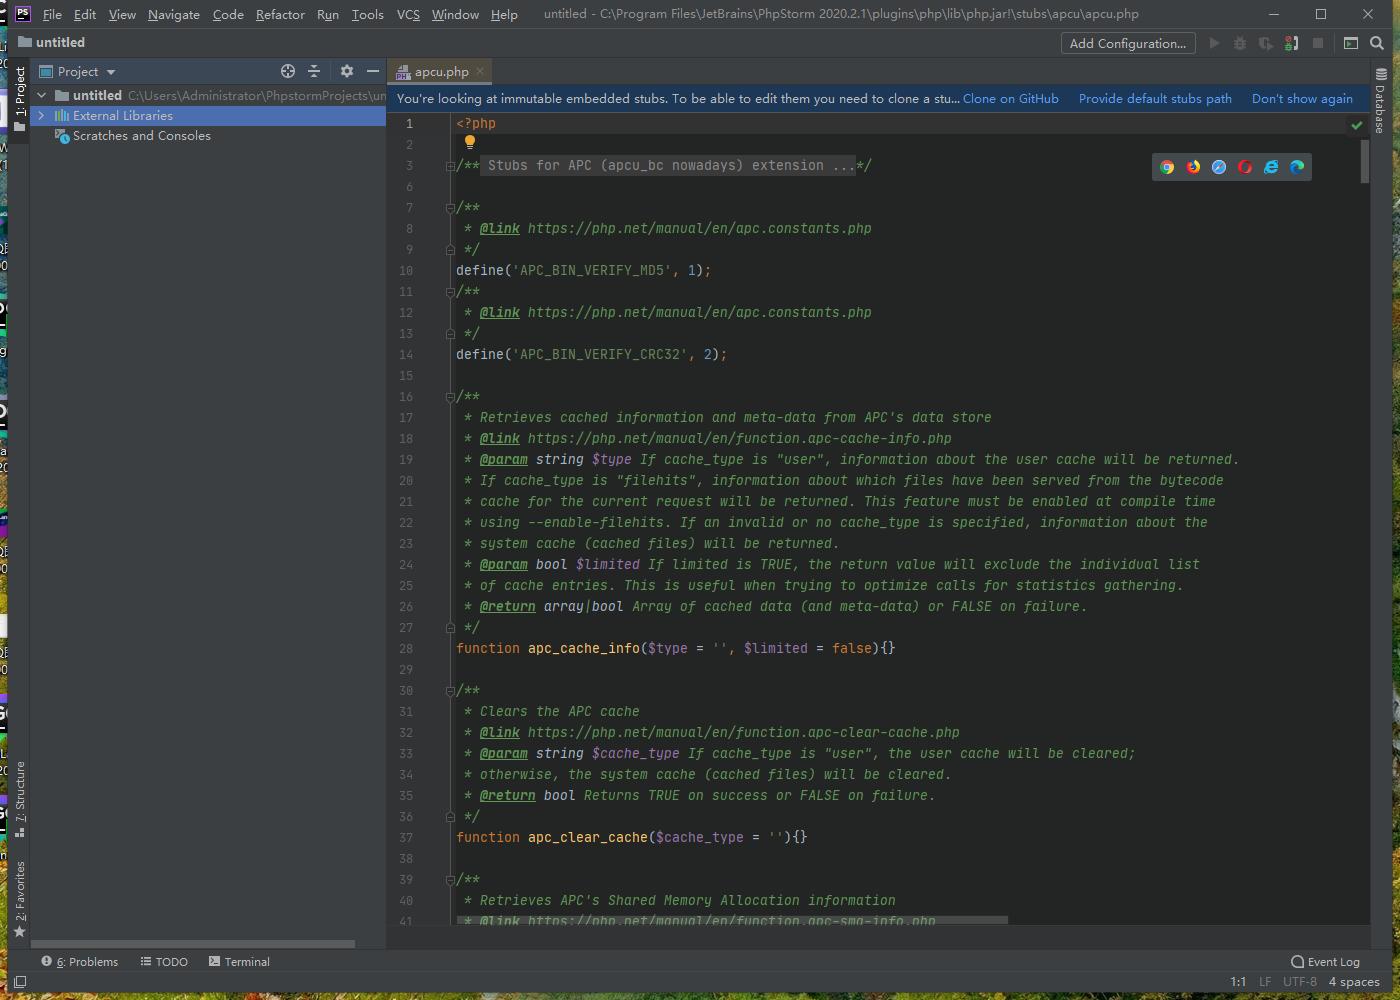Open the Tools menu

(x=367, y=14)
